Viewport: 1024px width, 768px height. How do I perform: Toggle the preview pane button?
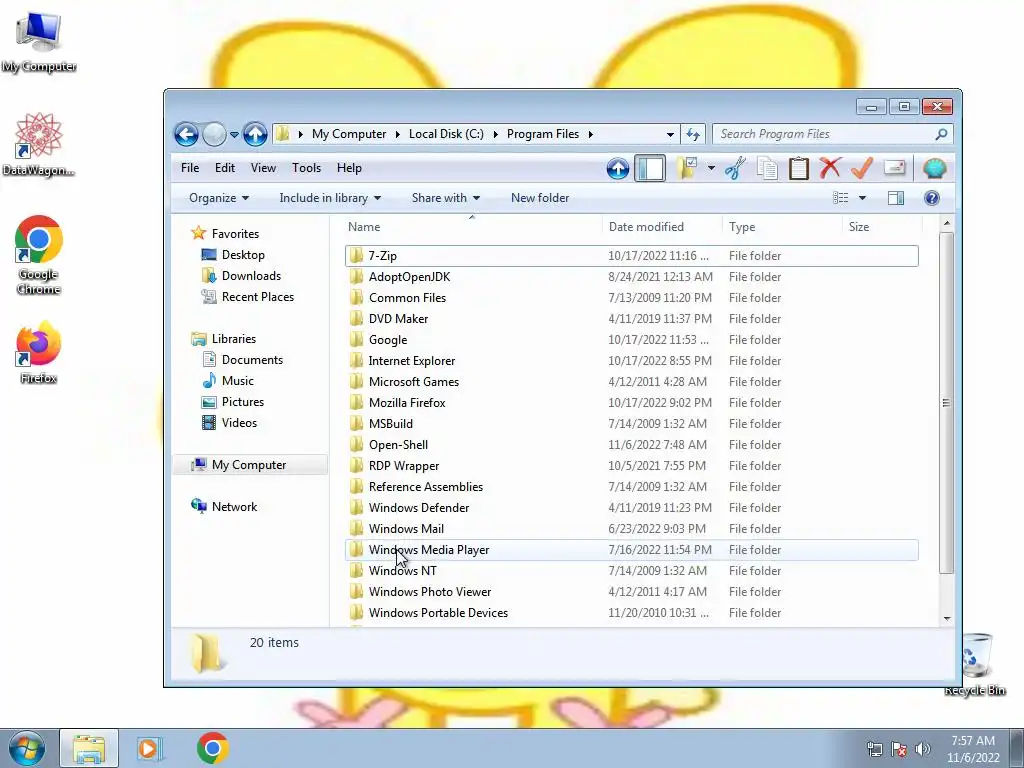pyautogui.click(x=896, y=198)
